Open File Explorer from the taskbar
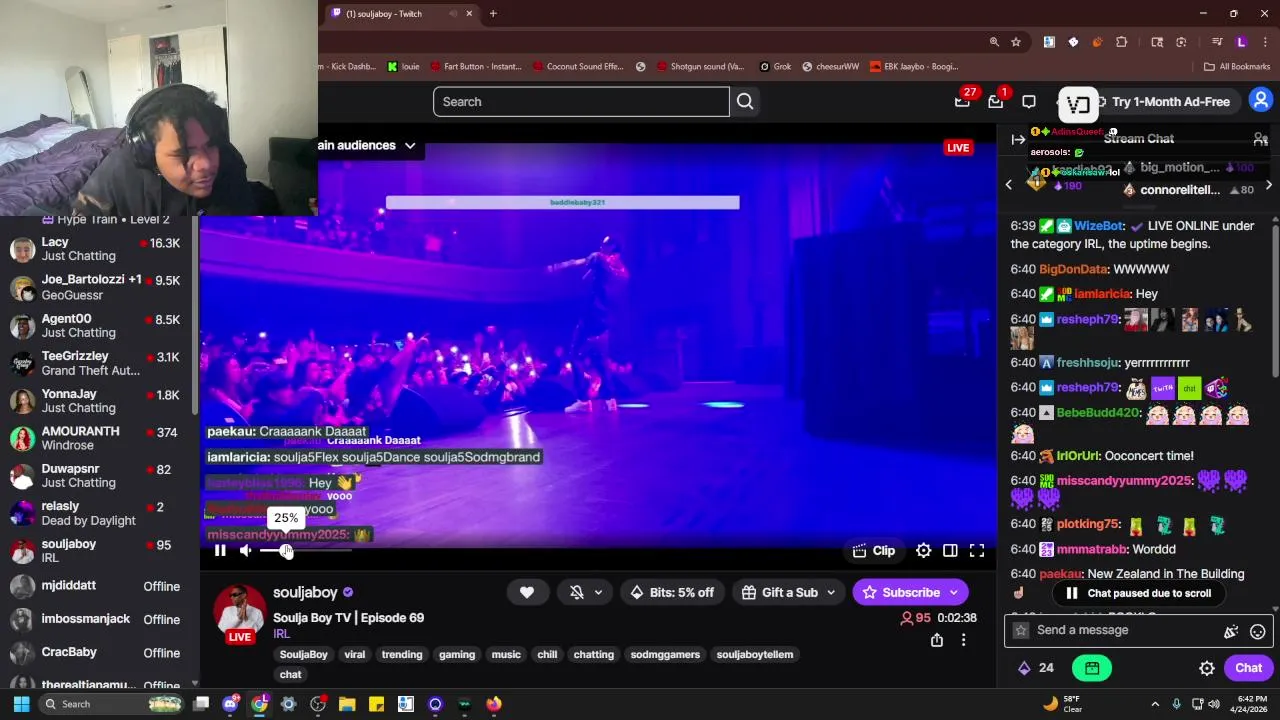Screen dimensions: 1280x720 coord(347,704)
